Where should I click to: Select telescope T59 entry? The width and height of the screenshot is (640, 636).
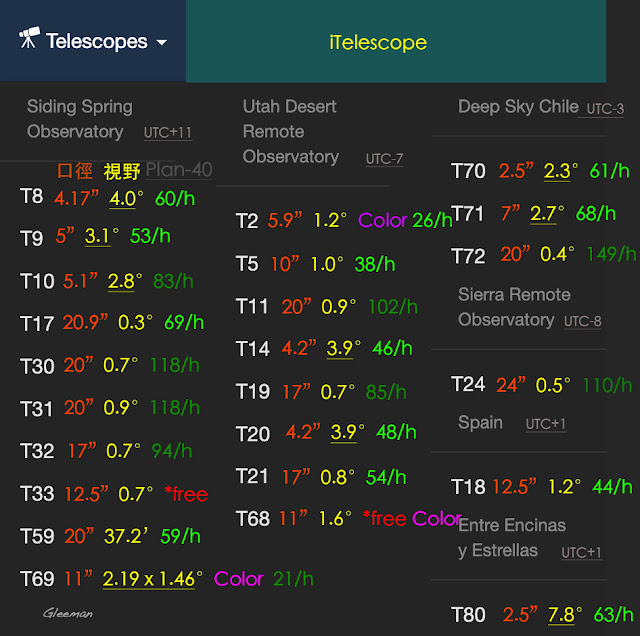click(37, 536)
